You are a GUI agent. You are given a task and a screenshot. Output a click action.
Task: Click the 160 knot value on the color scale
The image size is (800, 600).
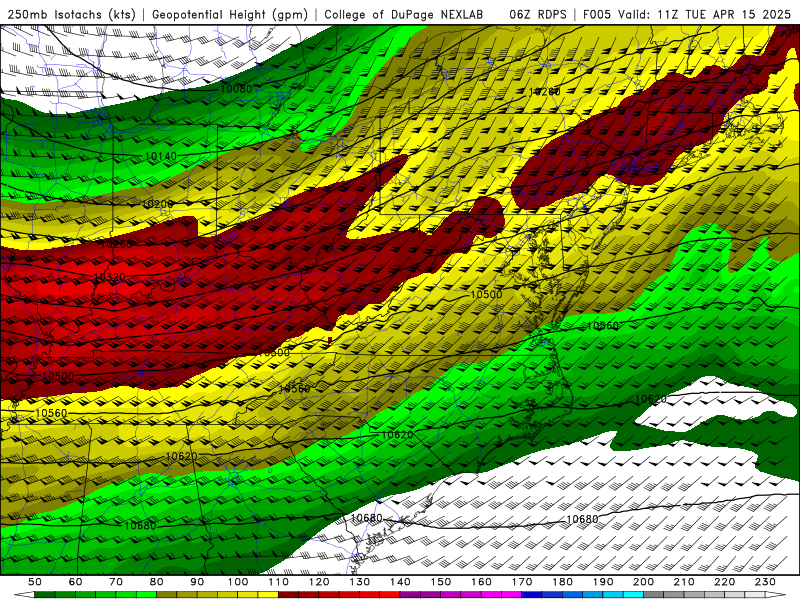[x=481, y=582]
